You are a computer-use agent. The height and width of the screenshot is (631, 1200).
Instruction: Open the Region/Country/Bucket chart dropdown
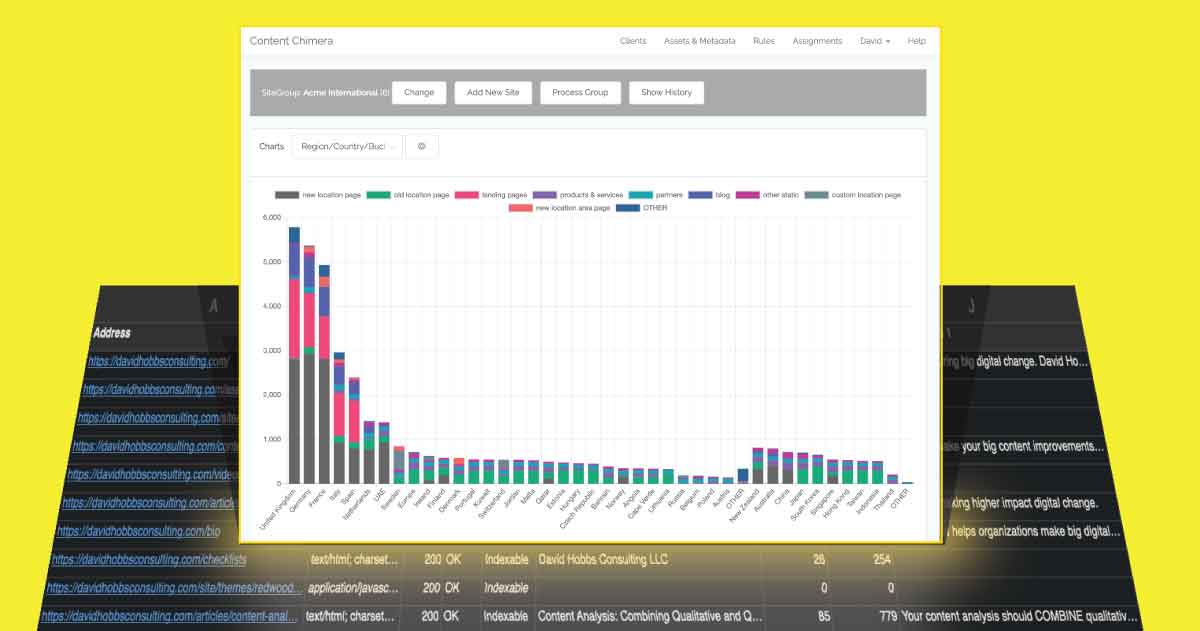pyautogui.click(x=346, y=146)
